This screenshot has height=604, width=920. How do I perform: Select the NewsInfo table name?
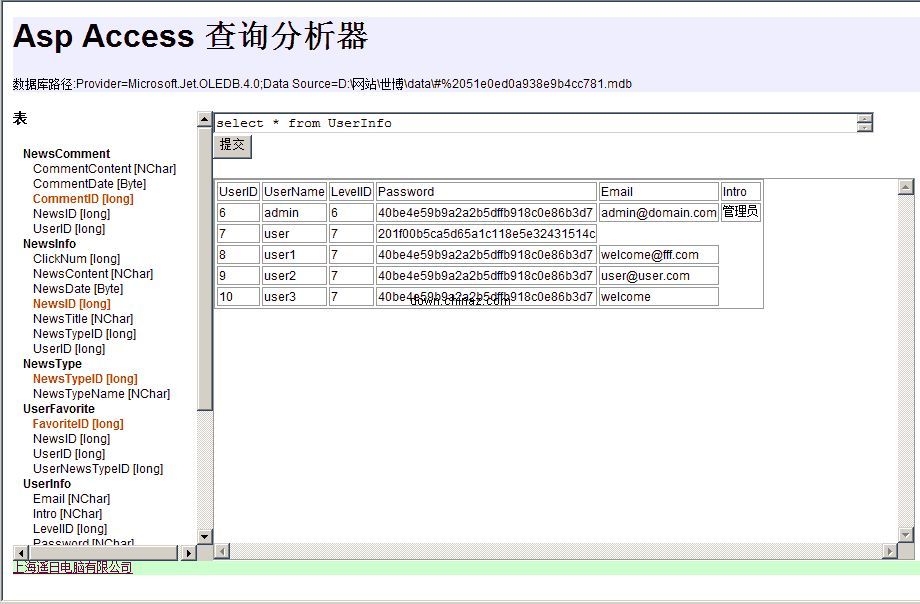click(49, 244)
